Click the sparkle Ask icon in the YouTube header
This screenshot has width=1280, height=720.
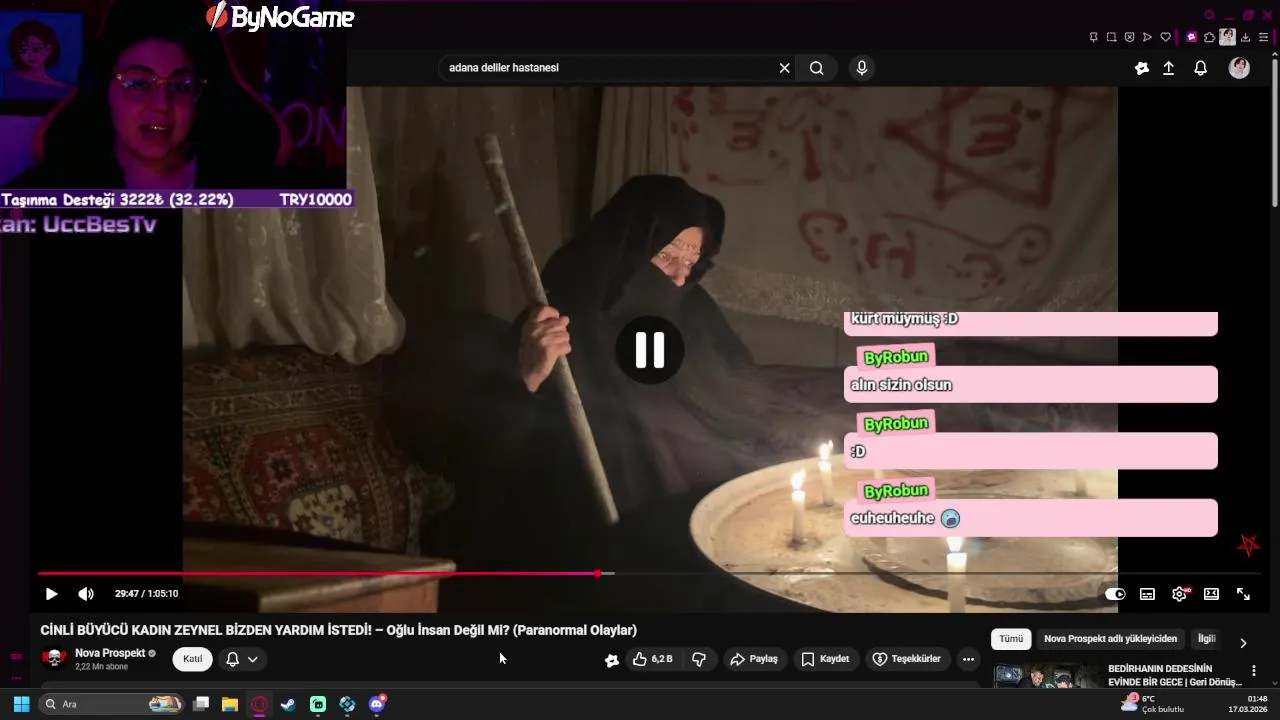coord(1142,68)
